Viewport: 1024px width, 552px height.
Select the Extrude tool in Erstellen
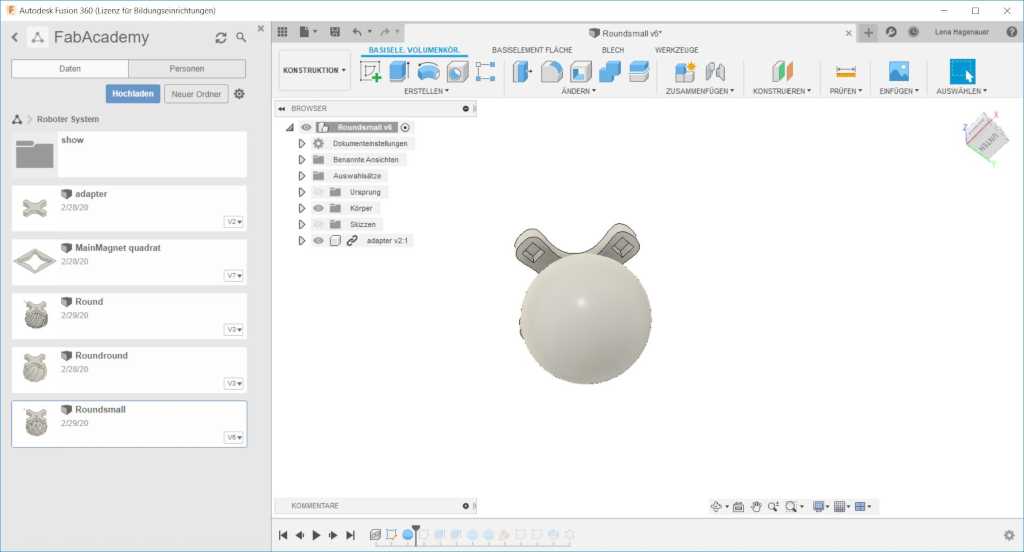point(399,72)
